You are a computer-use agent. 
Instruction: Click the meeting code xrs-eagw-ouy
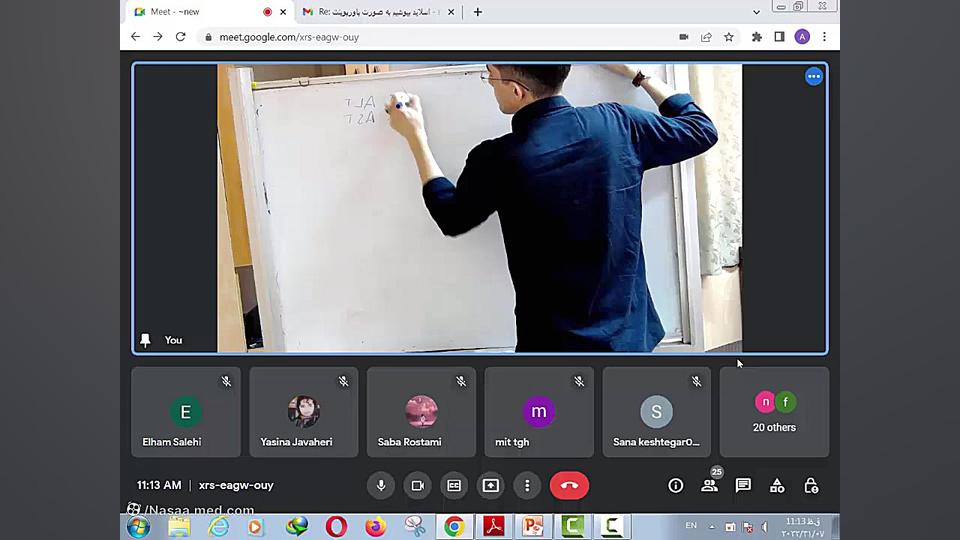(236, 485)
